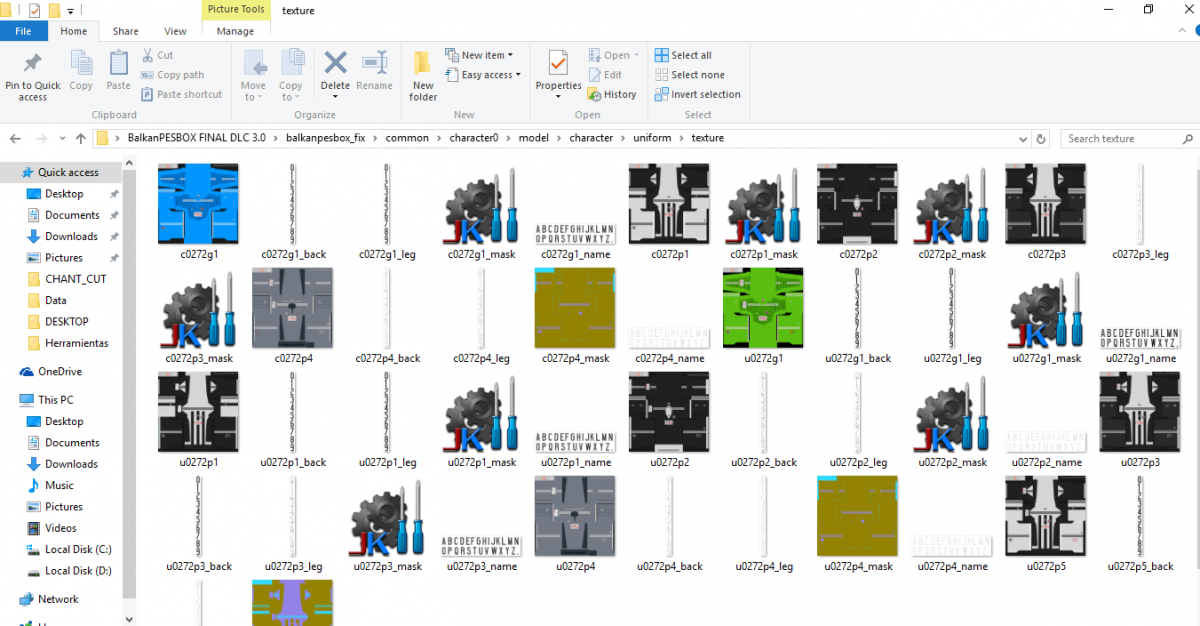
Task: Open Videos folder under This PC
Action: click(61, 528)
